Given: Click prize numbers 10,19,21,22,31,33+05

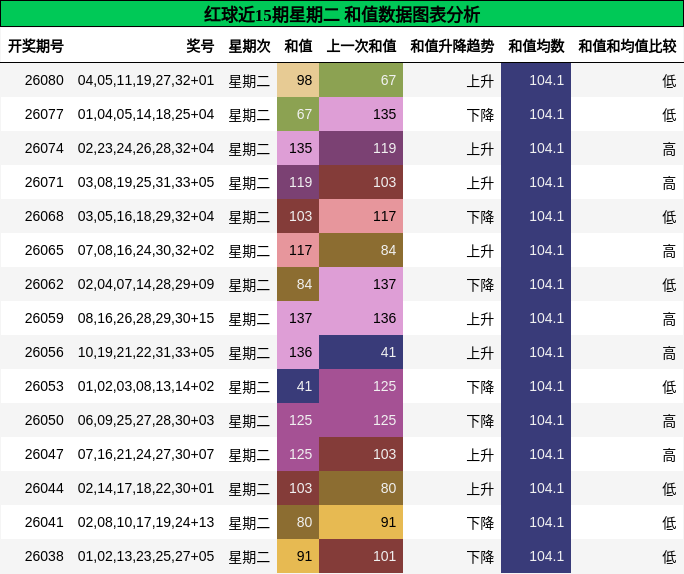Looking at the screenshot, I should 146,352.
